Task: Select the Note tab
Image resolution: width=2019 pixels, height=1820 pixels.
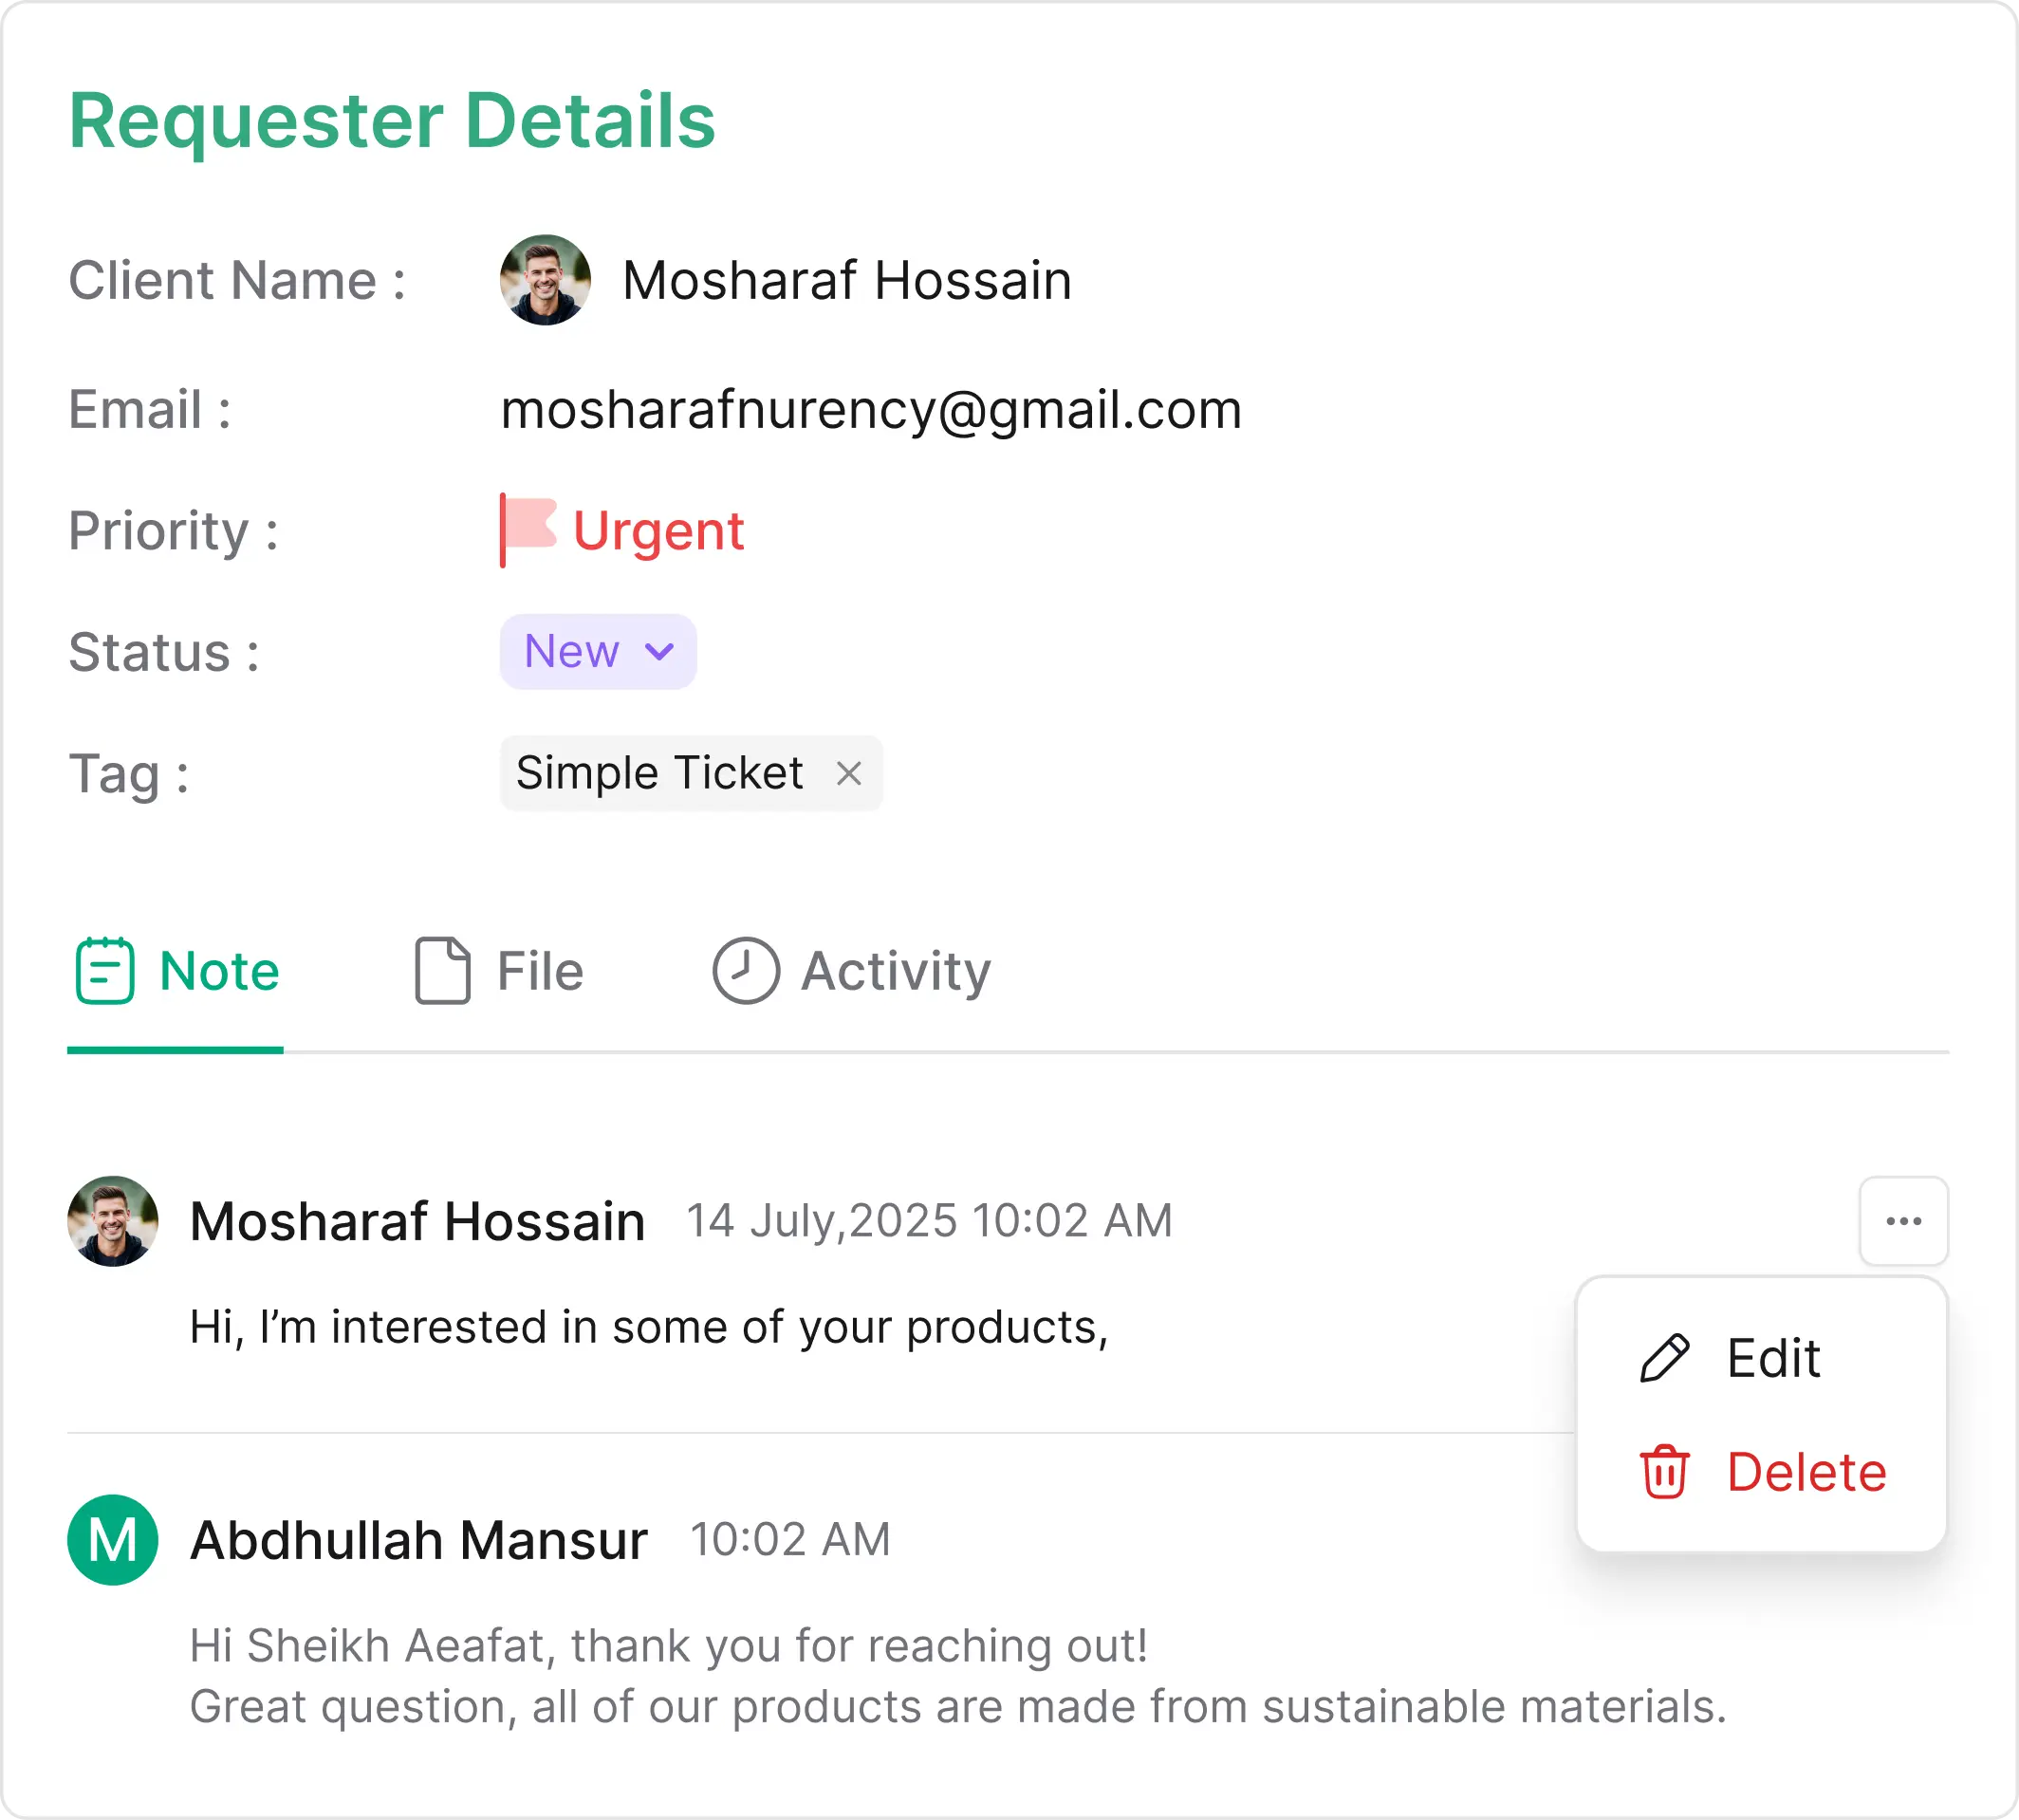Action: point(219,971)
